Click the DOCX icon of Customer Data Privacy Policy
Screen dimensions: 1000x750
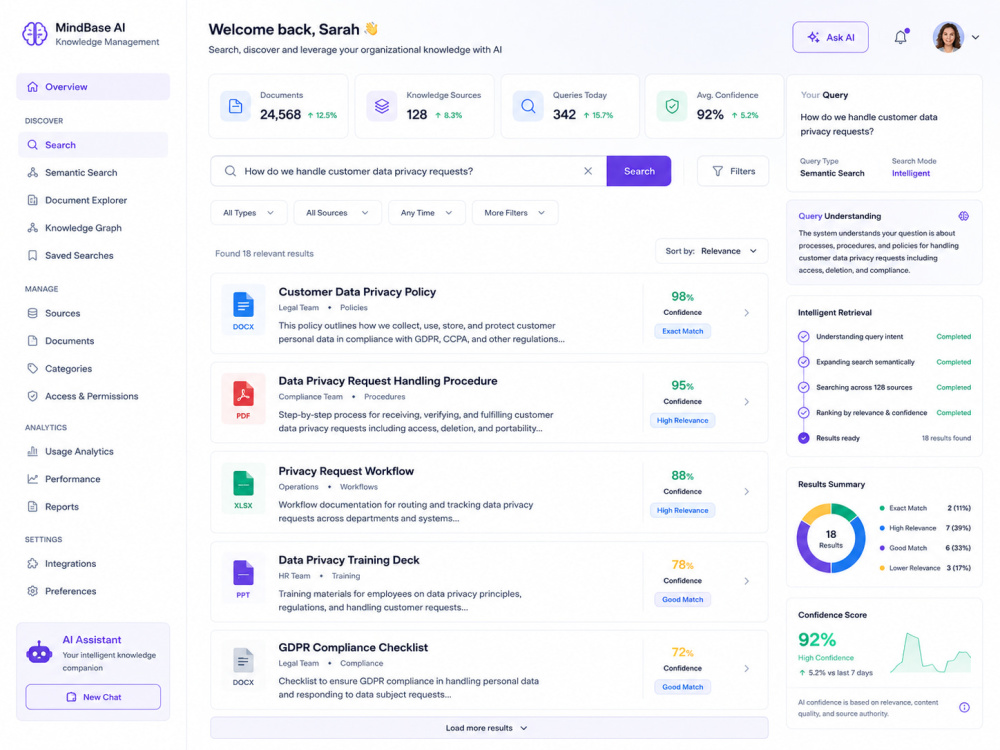pos(243,310)
